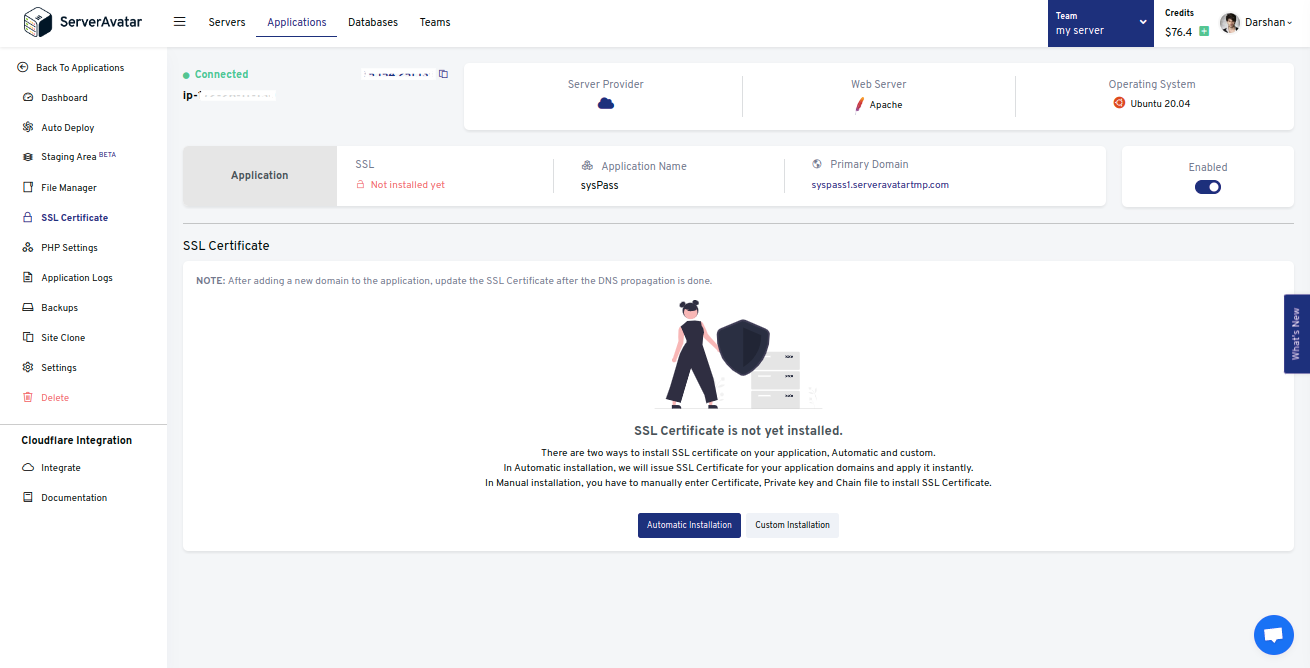
Task: Open the SSL Certificate sidebar section
Action: (74, 217)
